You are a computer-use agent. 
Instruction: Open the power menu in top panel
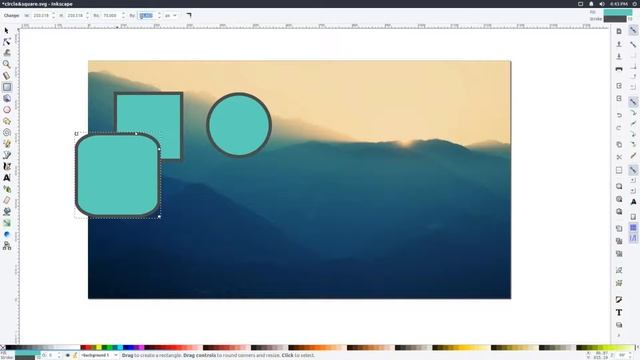[636, 4]
